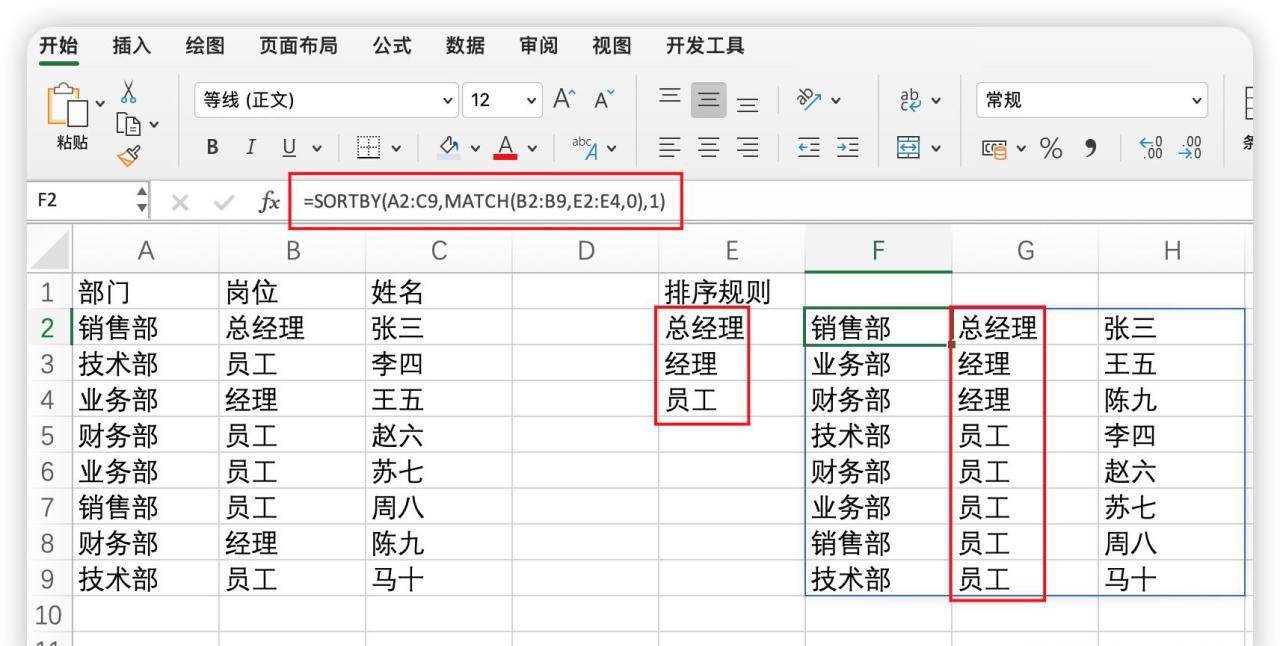Open the 开发工具 ribbon tab
The image size is (1280, 646).
pyautogui.click(x=705, y=45)
